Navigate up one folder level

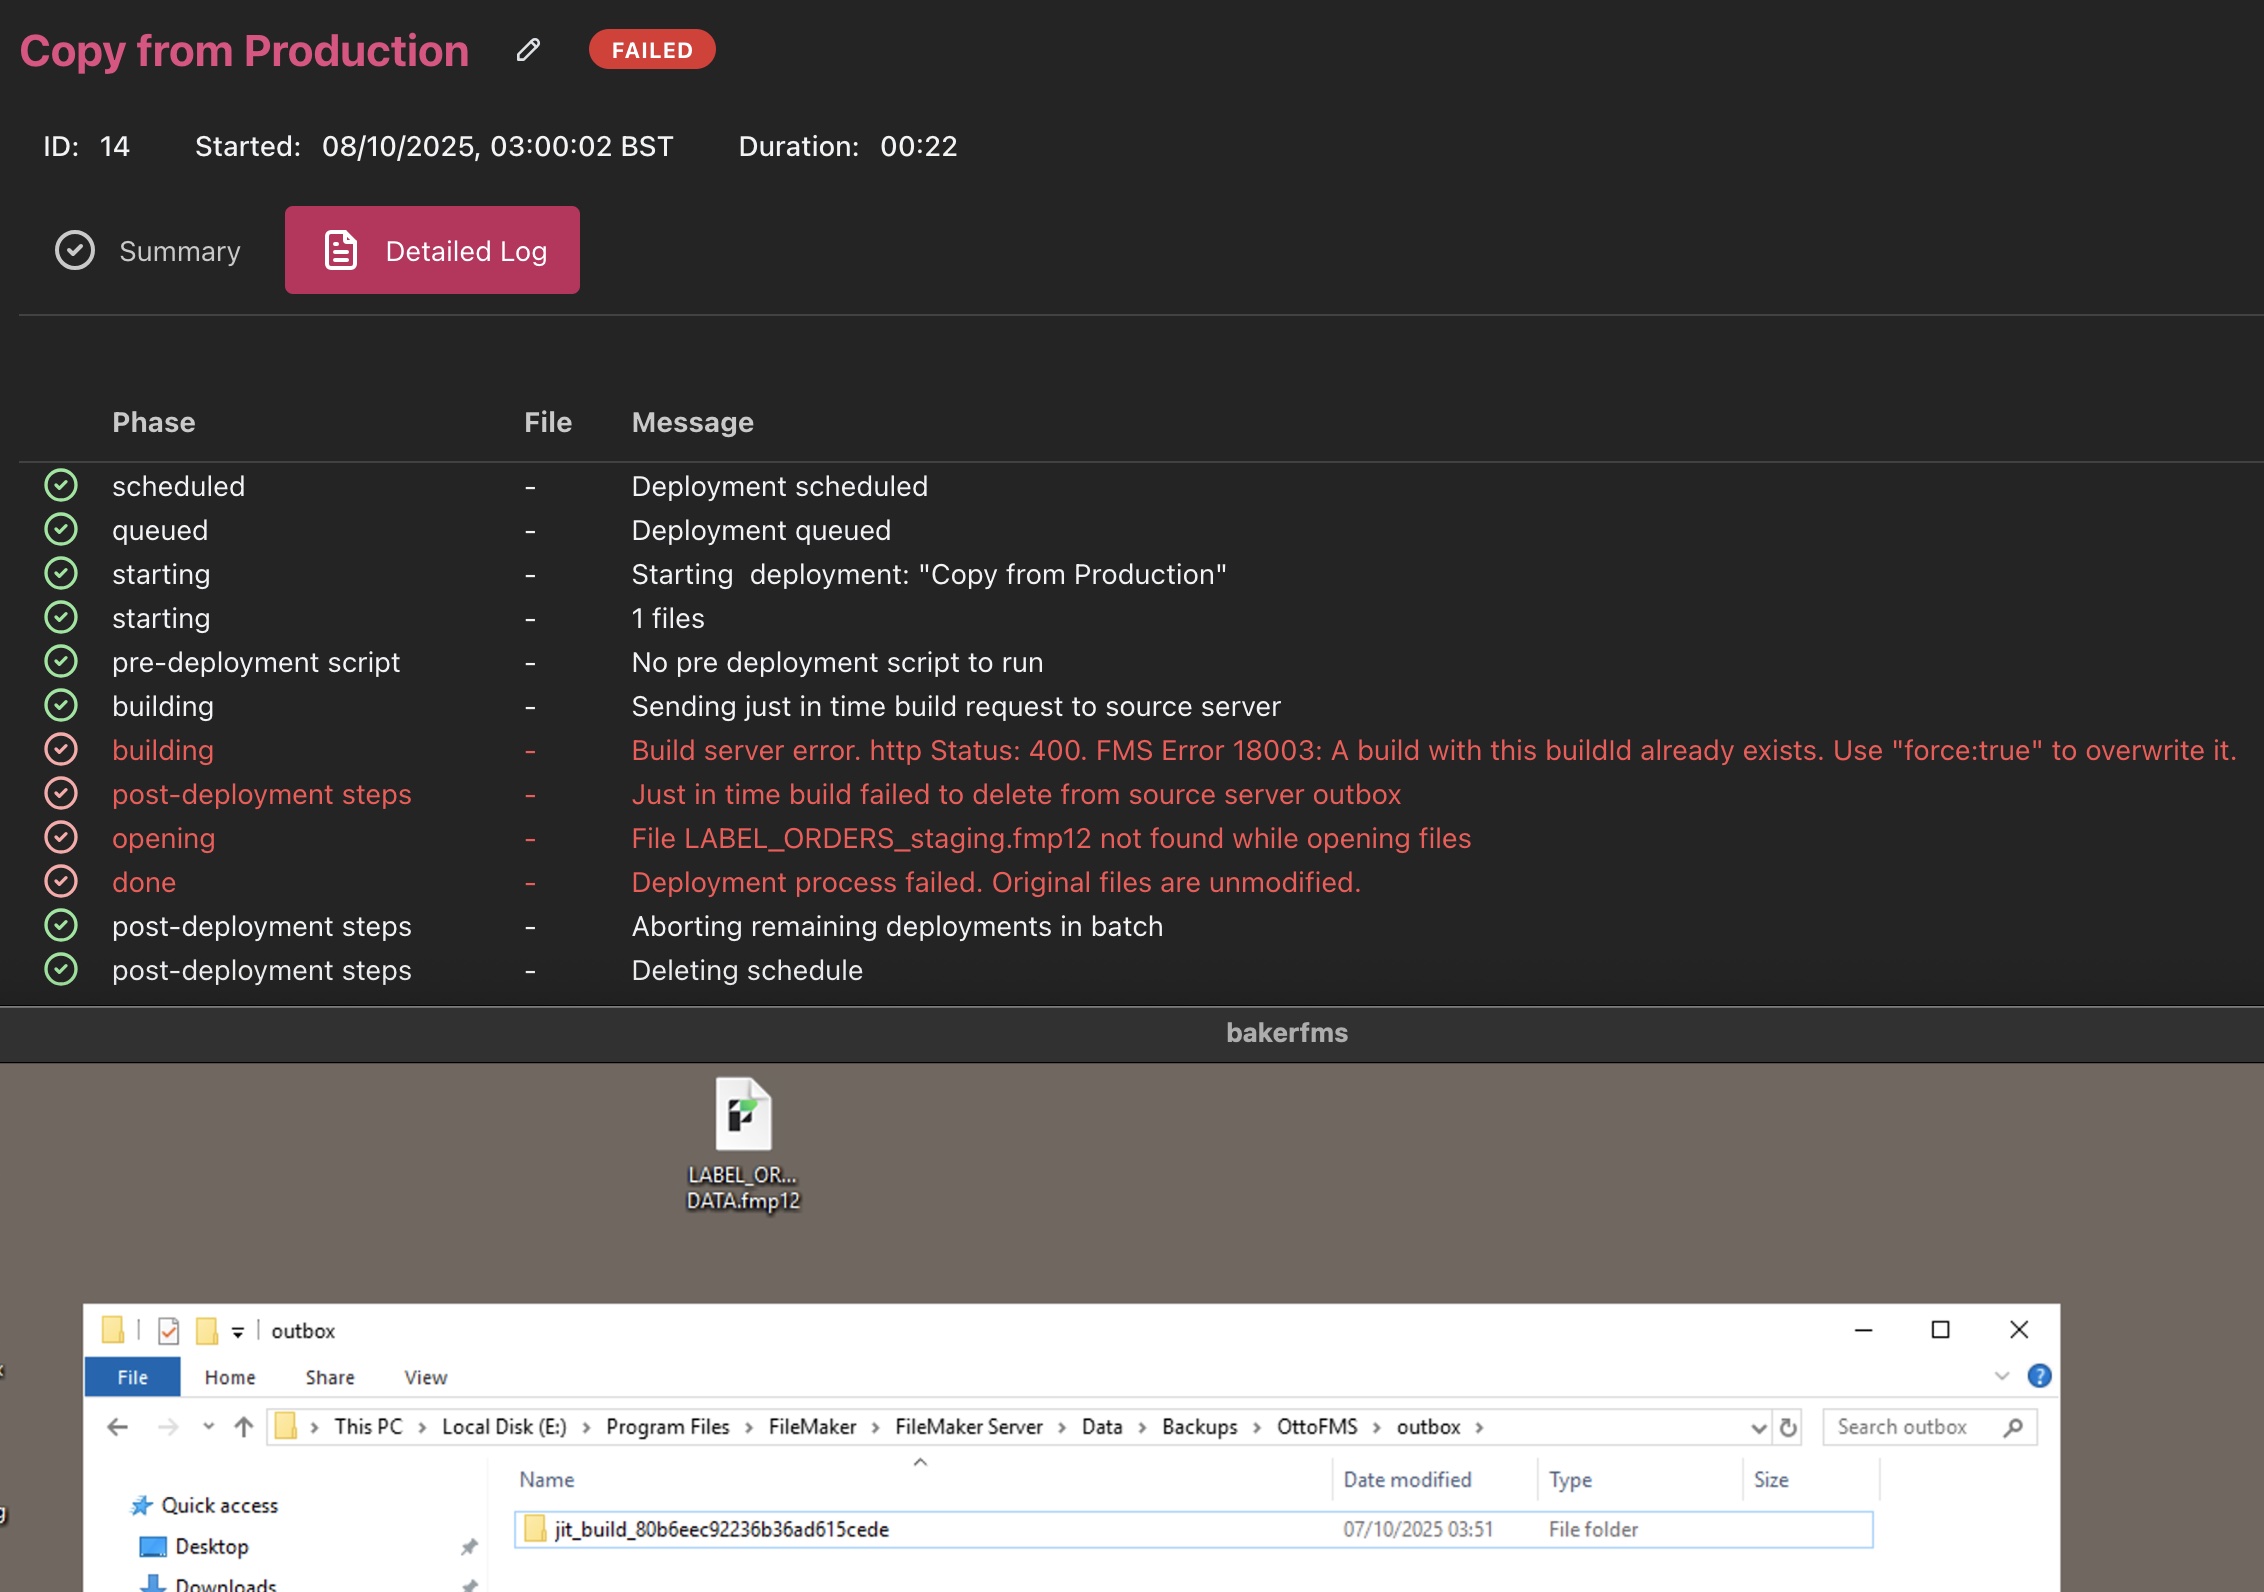243,1427
